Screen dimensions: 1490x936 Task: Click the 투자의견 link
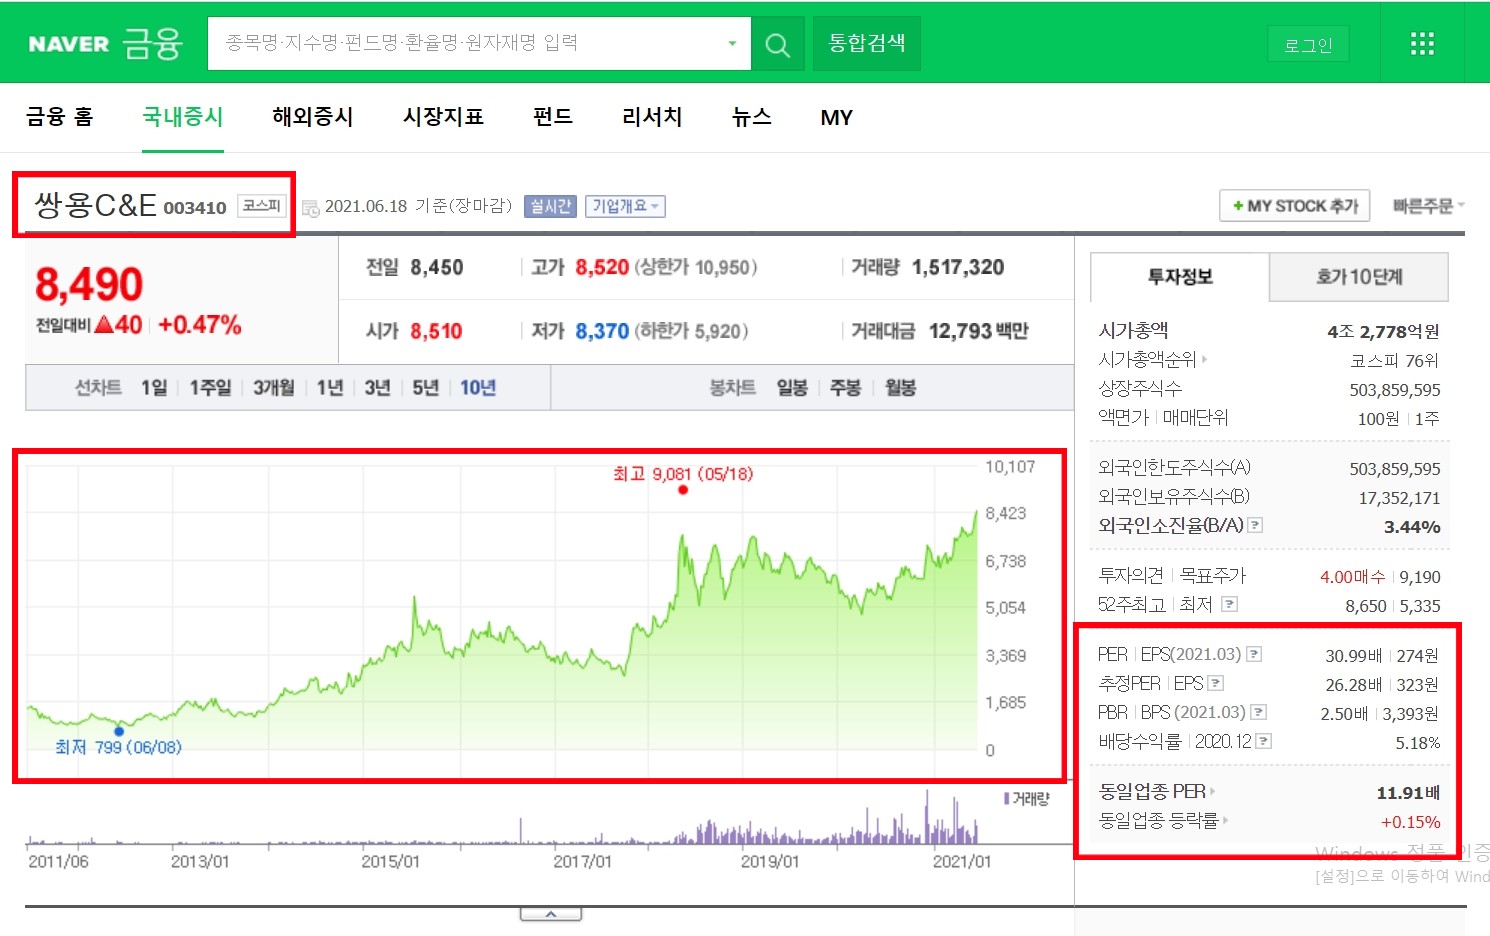[1130, 575]
